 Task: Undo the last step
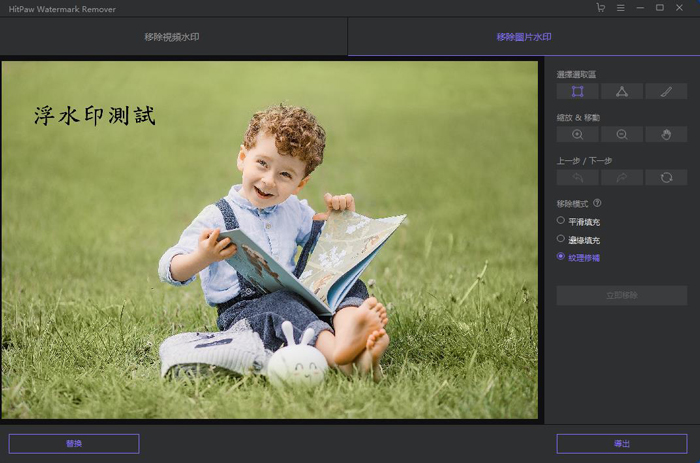578,177
